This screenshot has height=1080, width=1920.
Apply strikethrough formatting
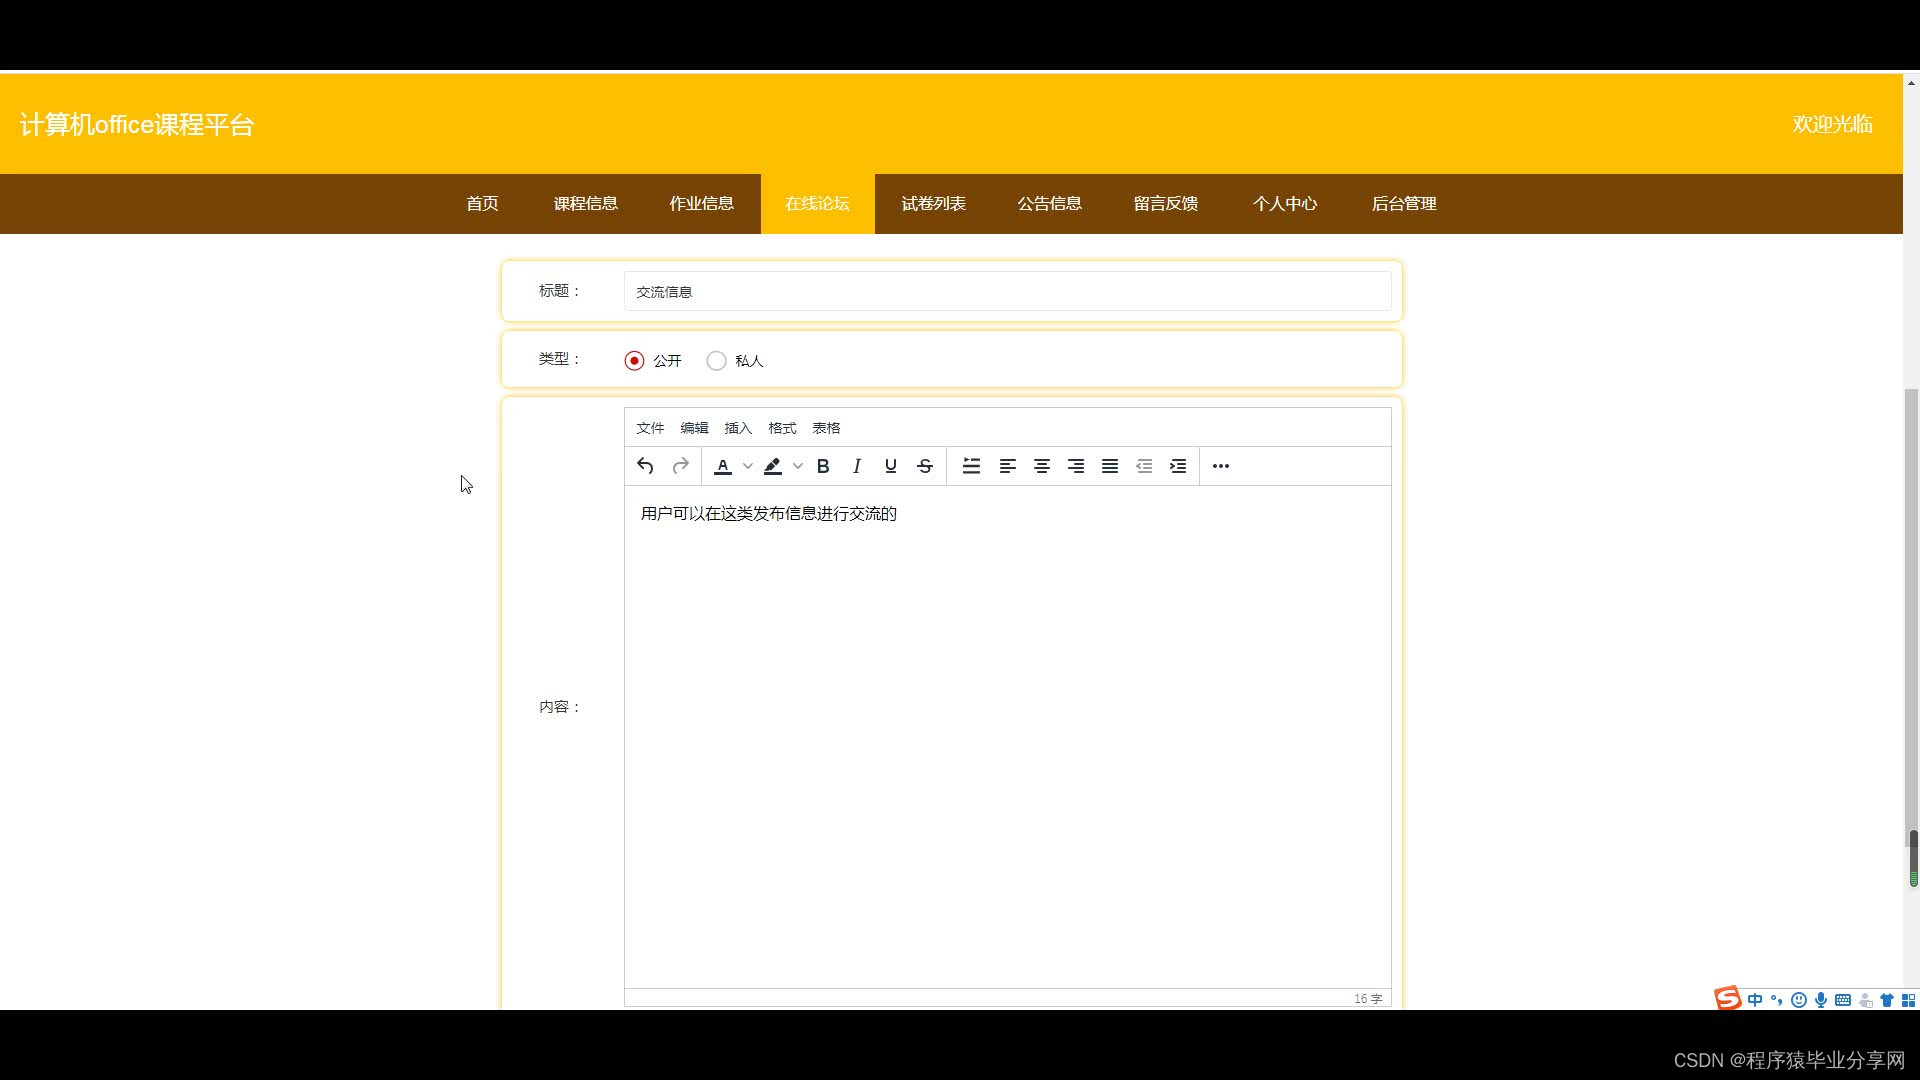click(x=925, y=466)
